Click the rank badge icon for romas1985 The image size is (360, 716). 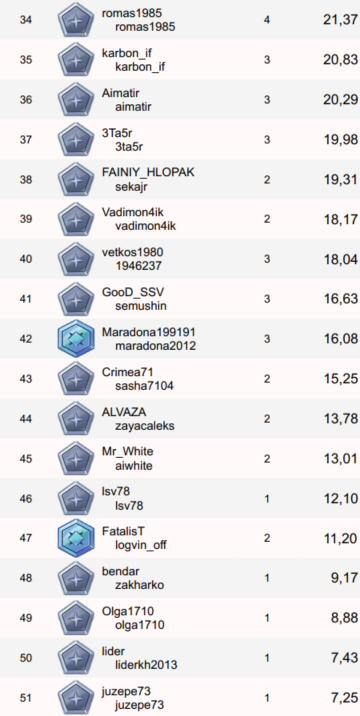click(76, 20)
